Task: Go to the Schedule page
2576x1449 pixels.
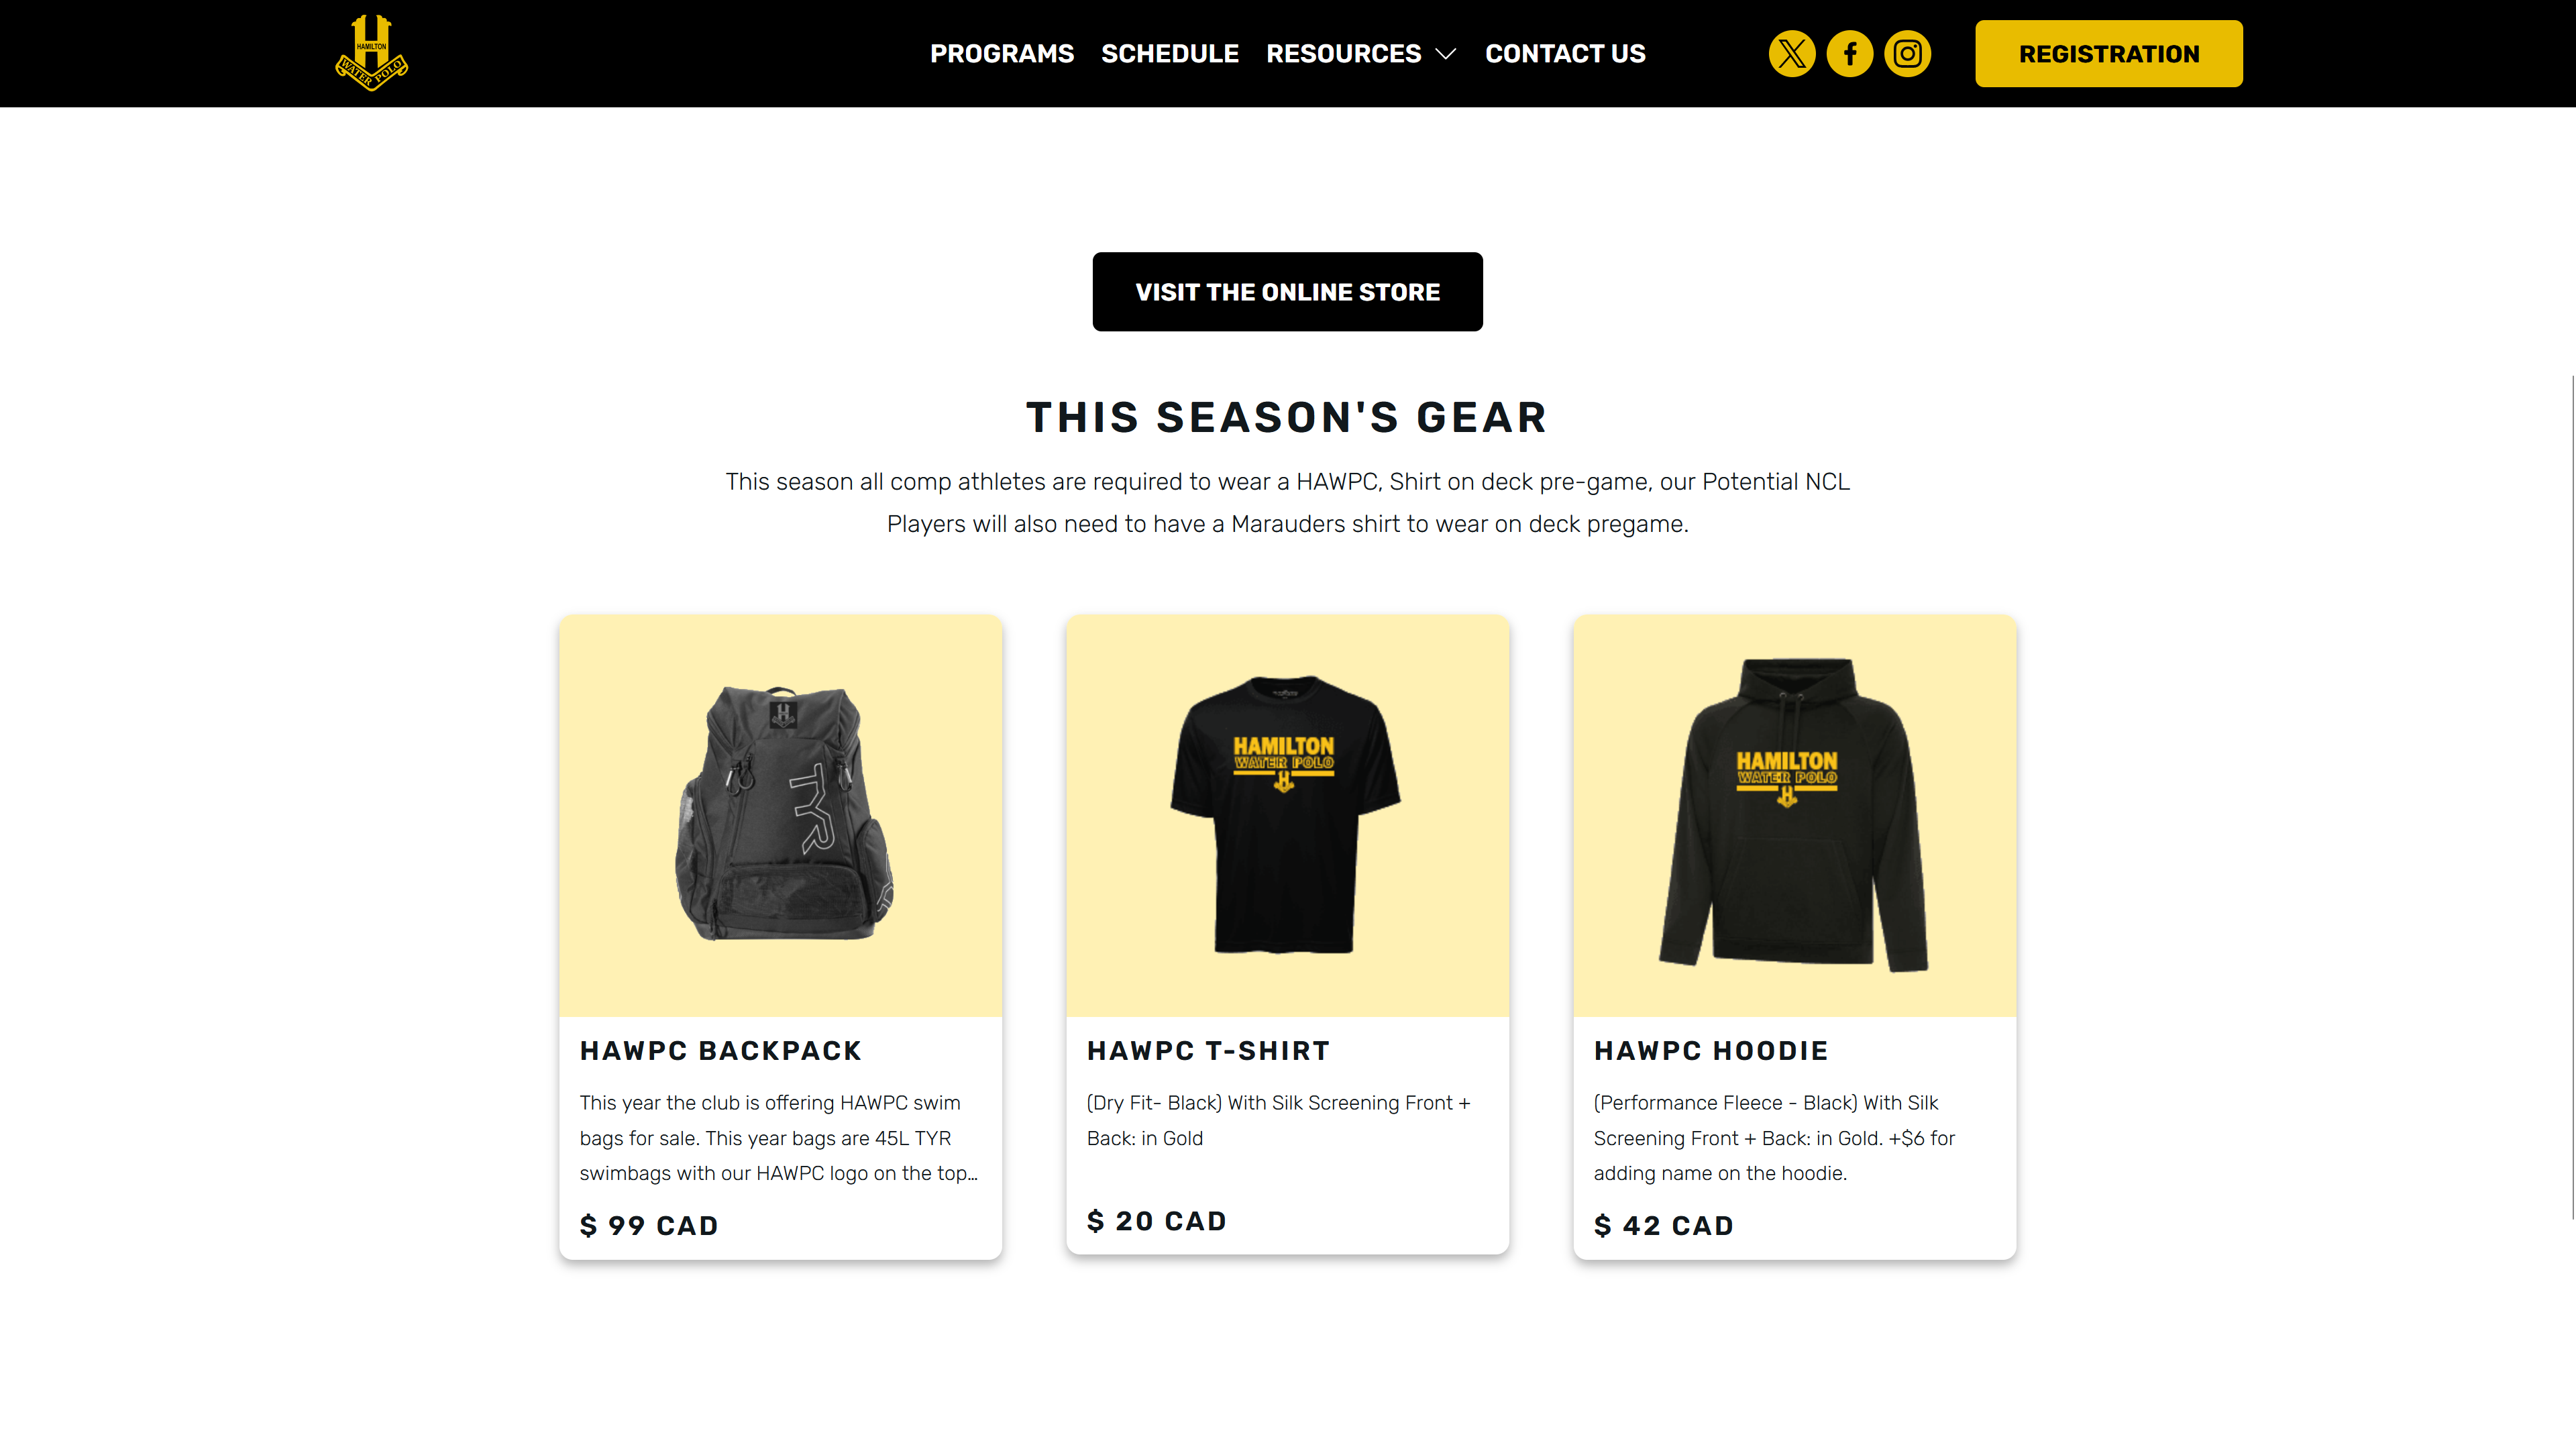Action: [1170, 54]
